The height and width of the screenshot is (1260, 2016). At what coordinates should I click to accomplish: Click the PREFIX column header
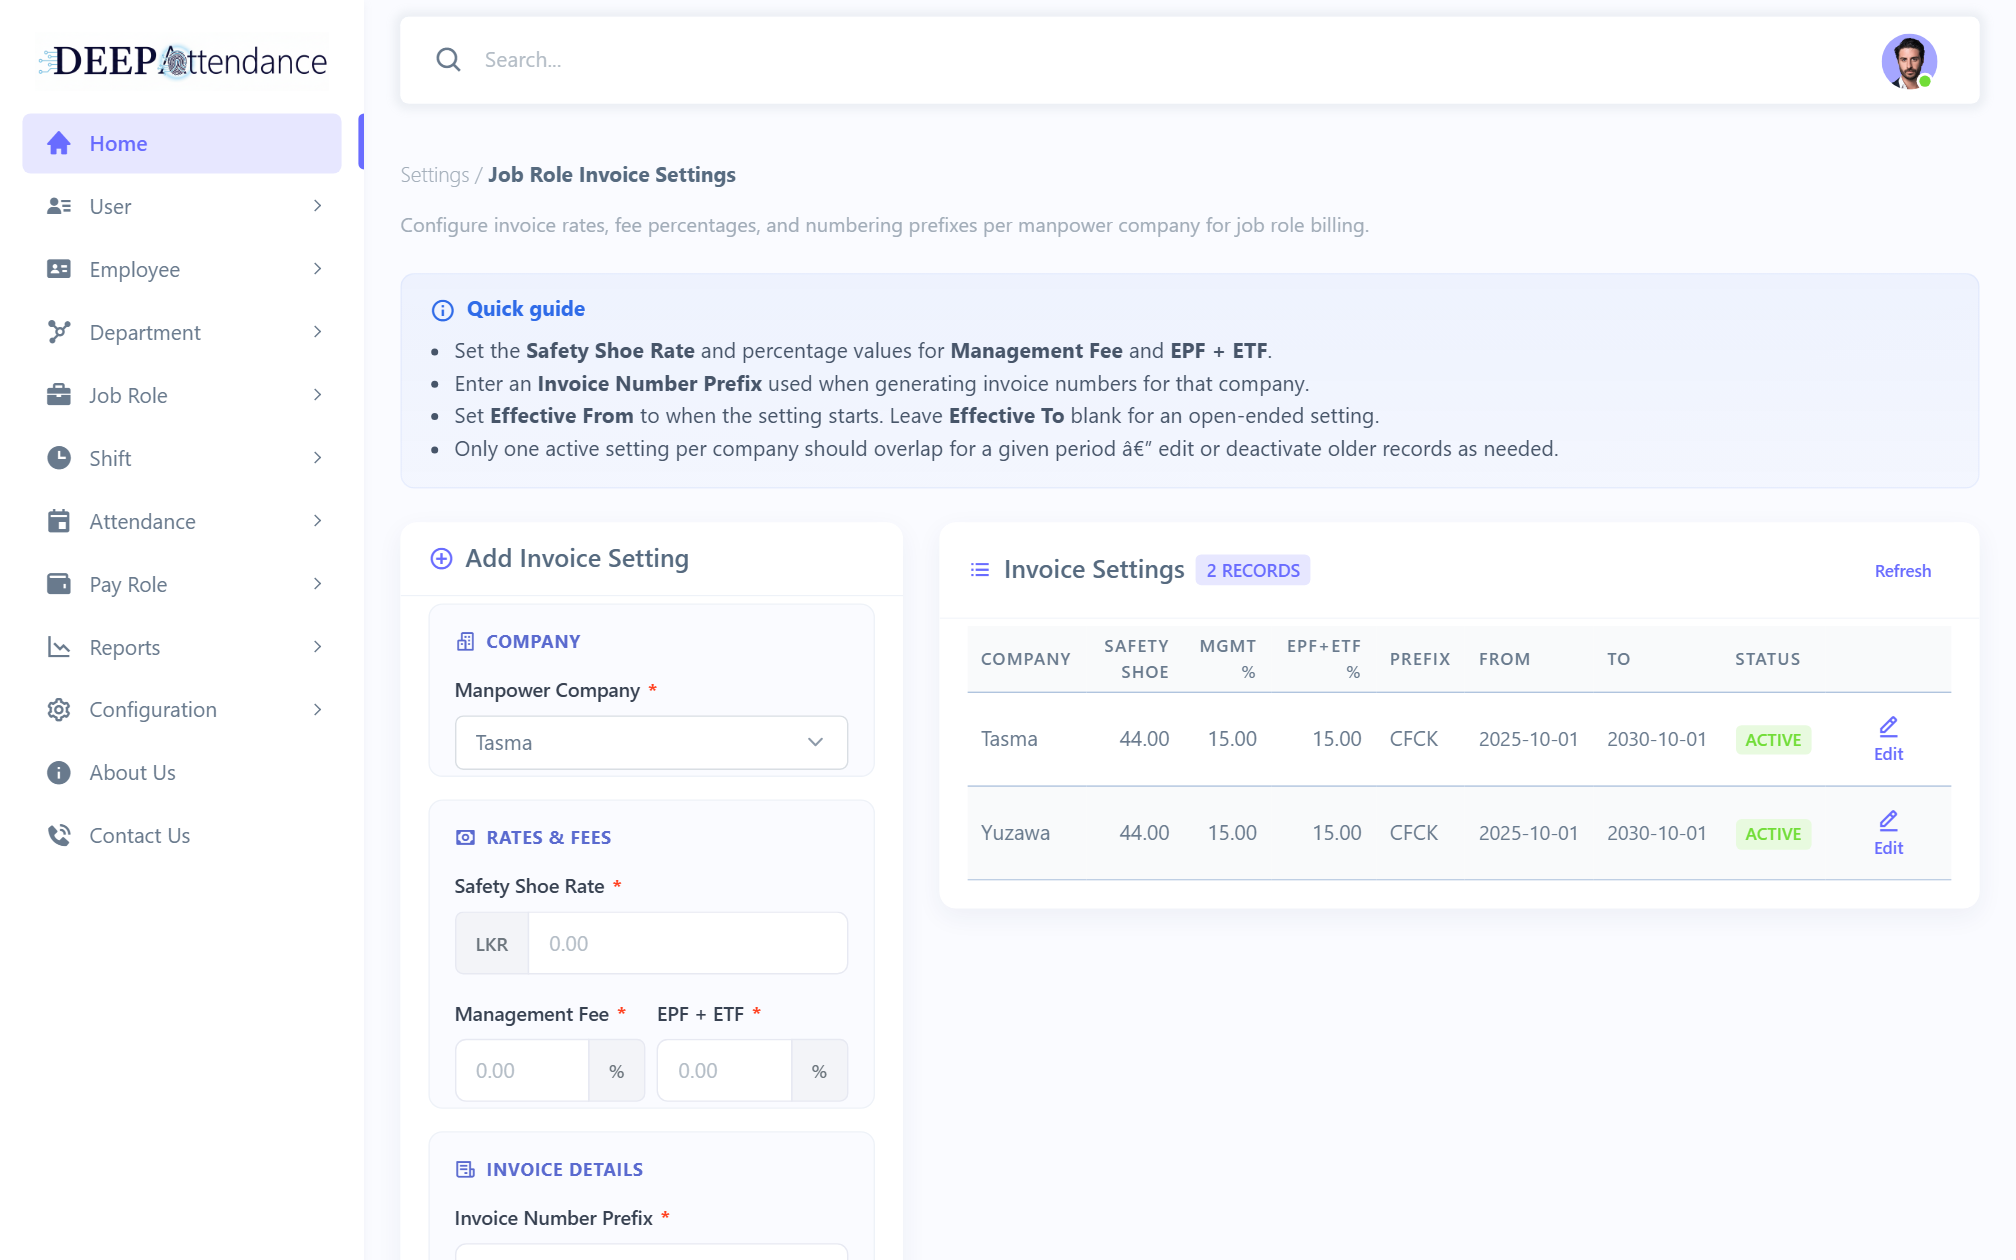[1420, 659]
